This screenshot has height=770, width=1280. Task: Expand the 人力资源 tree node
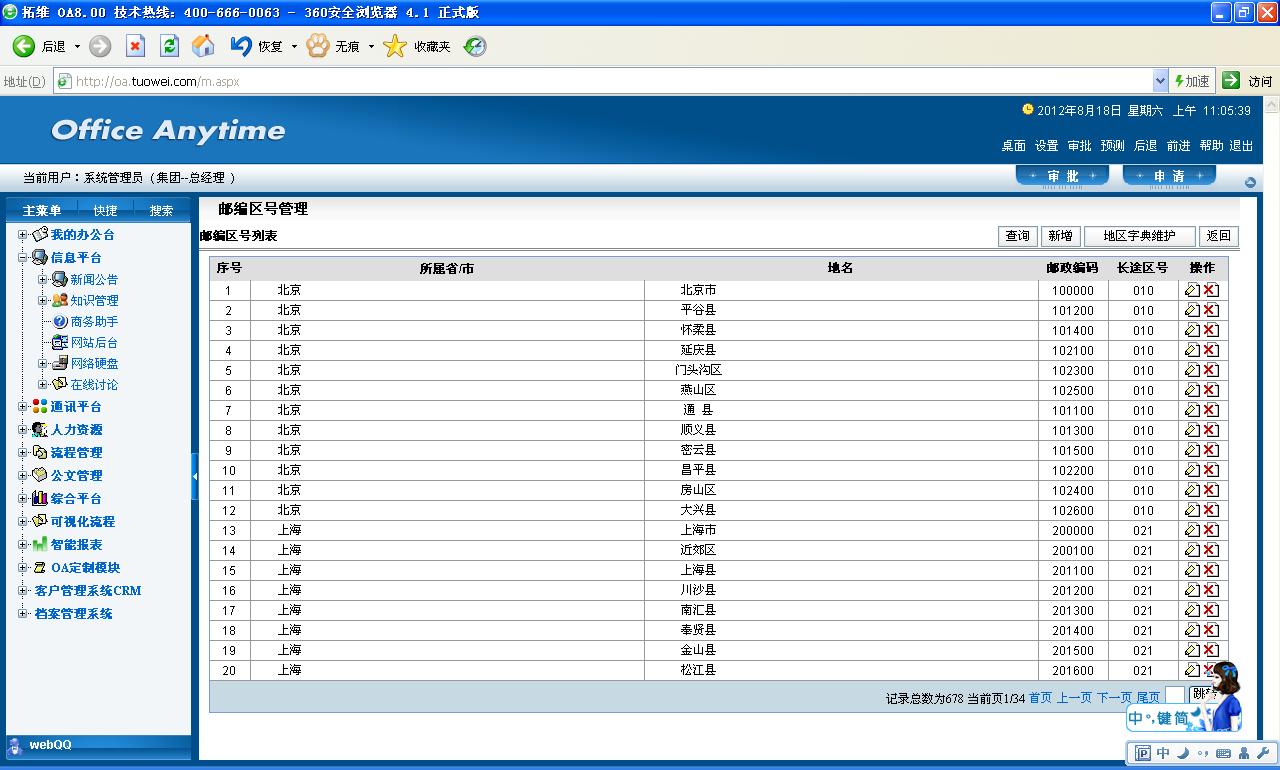coord(23,430)
